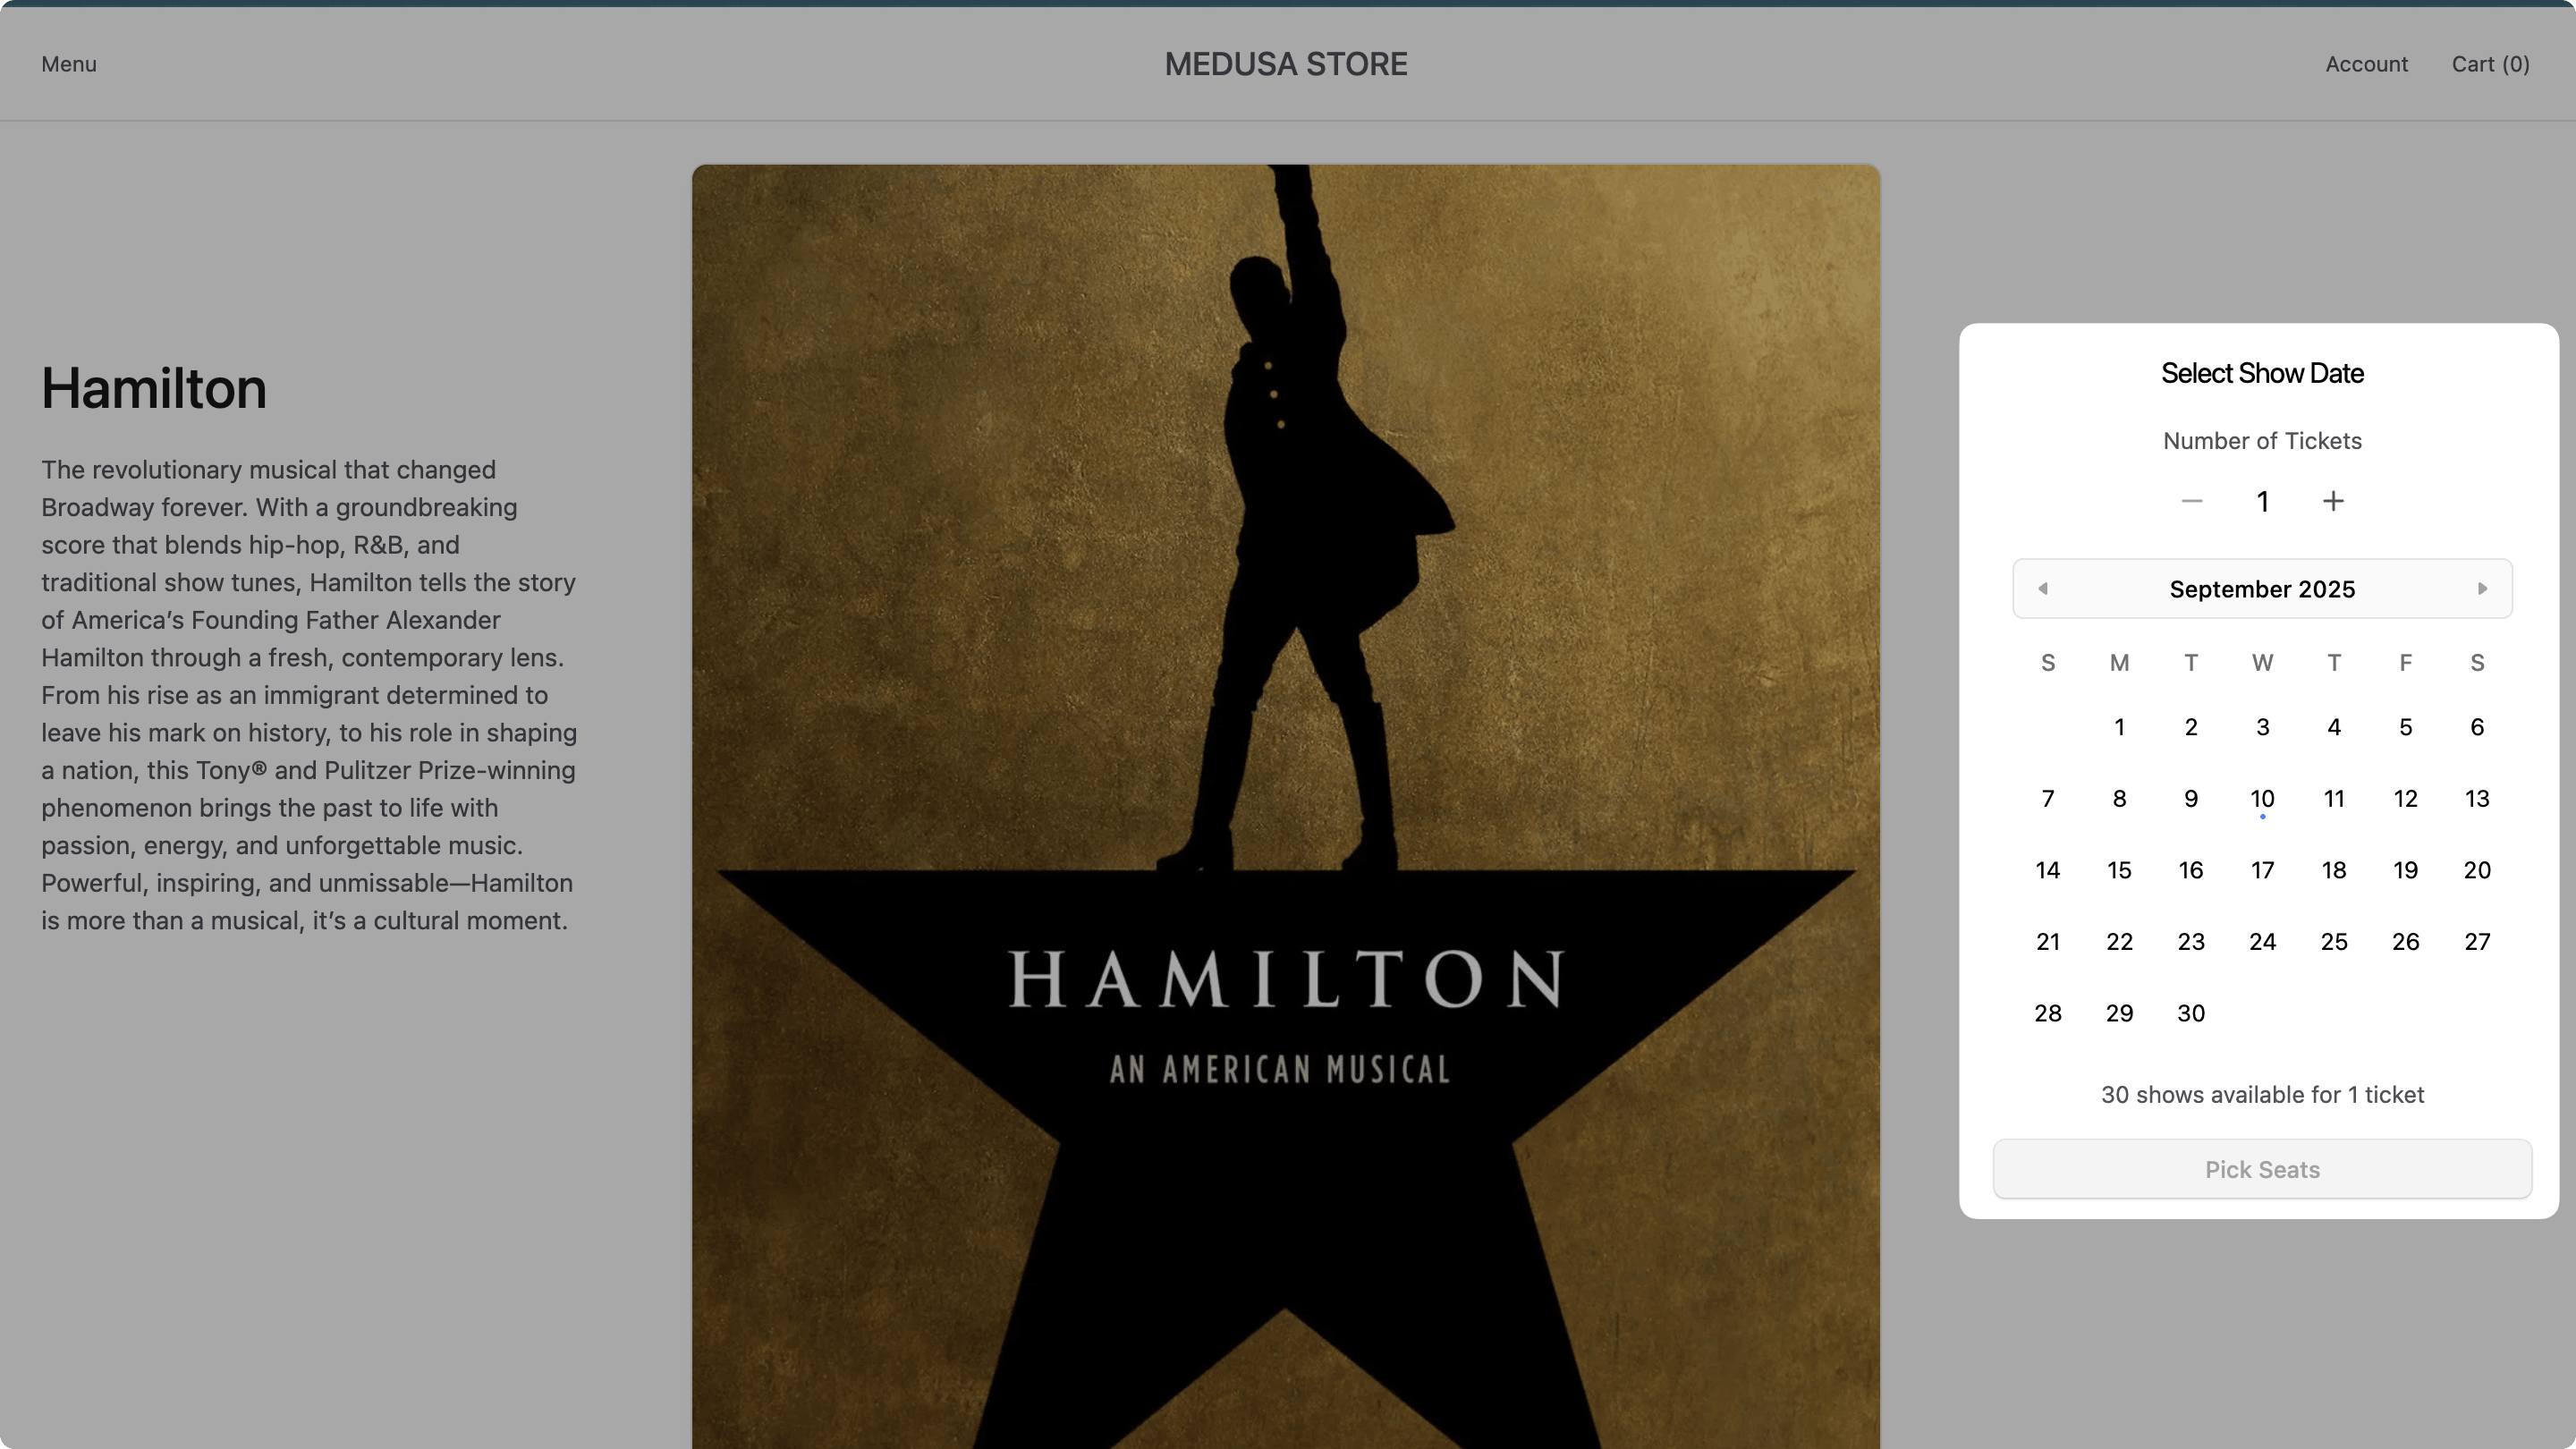Click the Hamilton poster image
Image resolution: width=2576 pixels, height=1449 pixels.
pos(1286,806)
